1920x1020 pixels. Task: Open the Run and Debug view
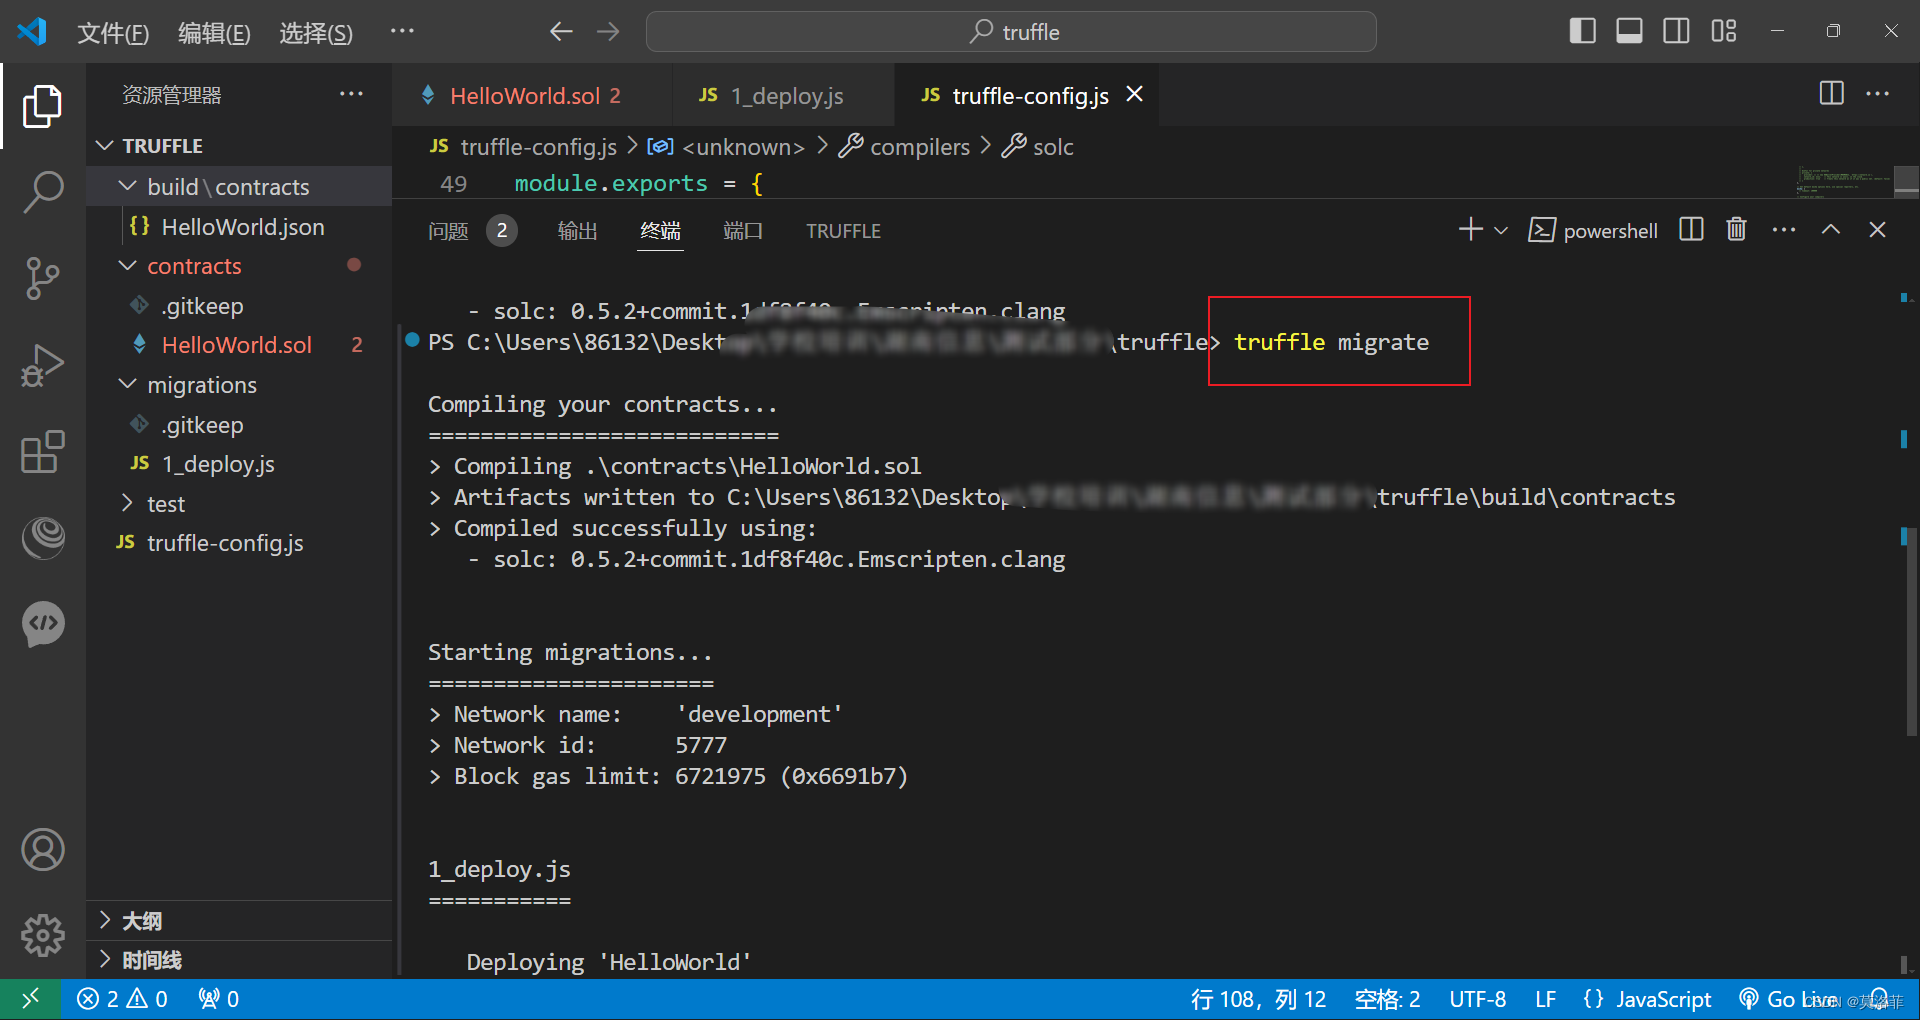click(x=42, y=365)
